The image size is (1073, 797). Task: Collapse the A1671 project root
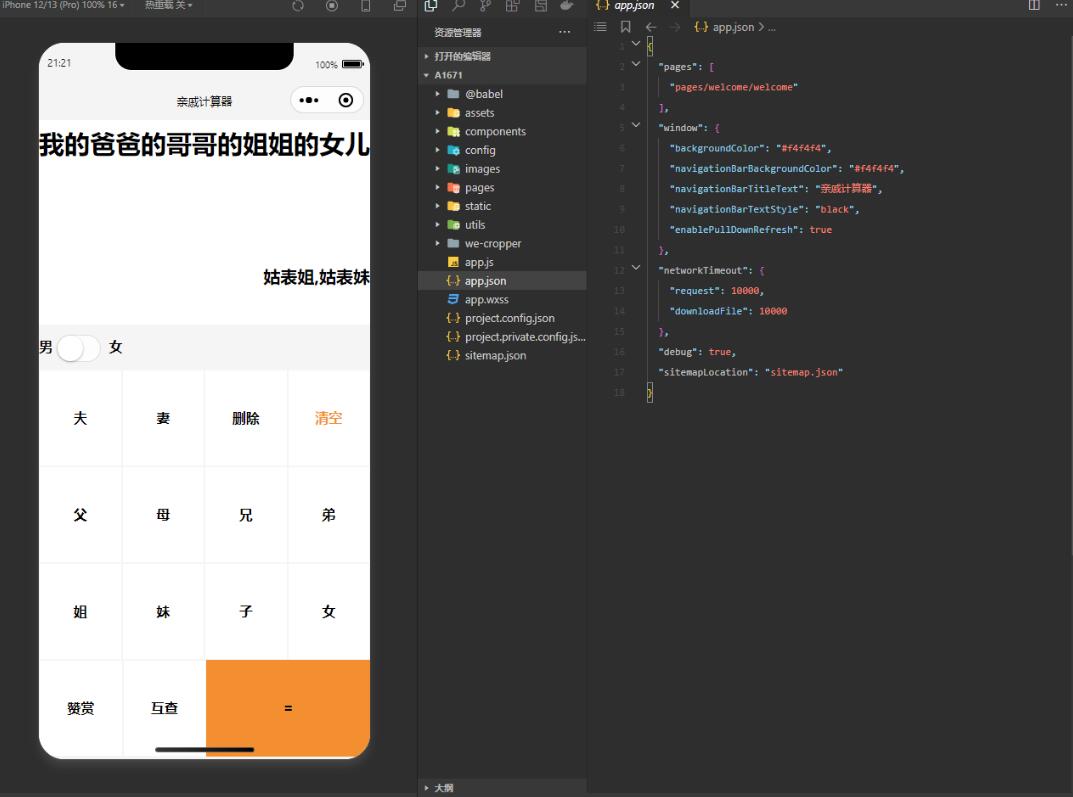pyautogui.click(x=427, y=76)
